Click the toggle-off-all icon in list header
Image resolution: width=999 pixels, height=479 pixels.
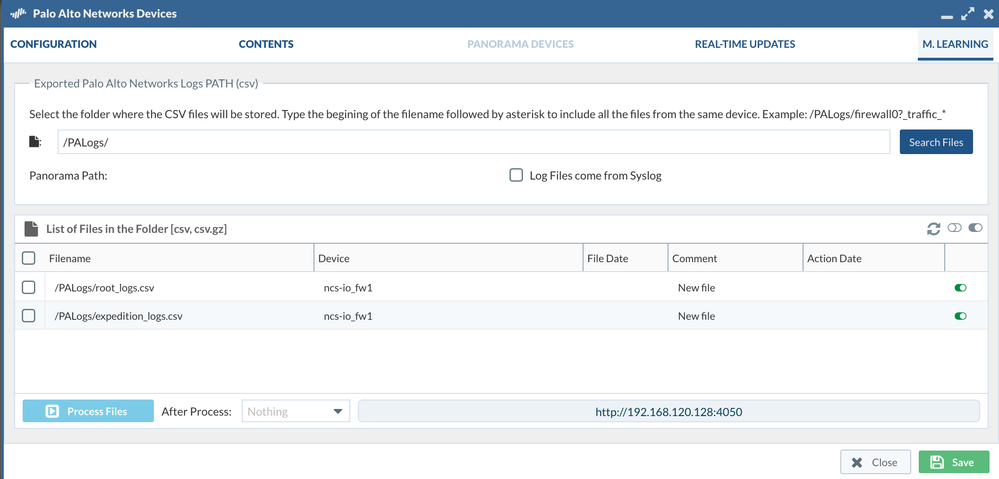954,228
